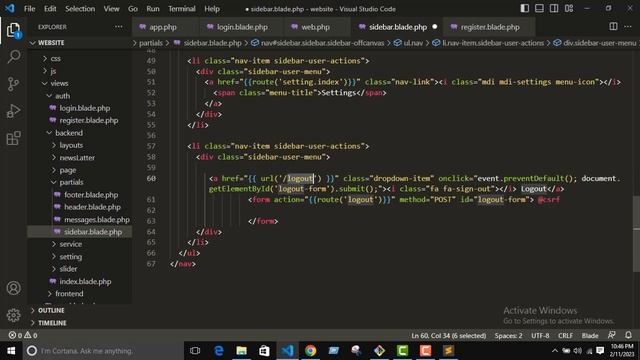Open Sublime Text from taskbar
Image resolution: width=640 pixels, height=360 pixels.
click(448, 351)
